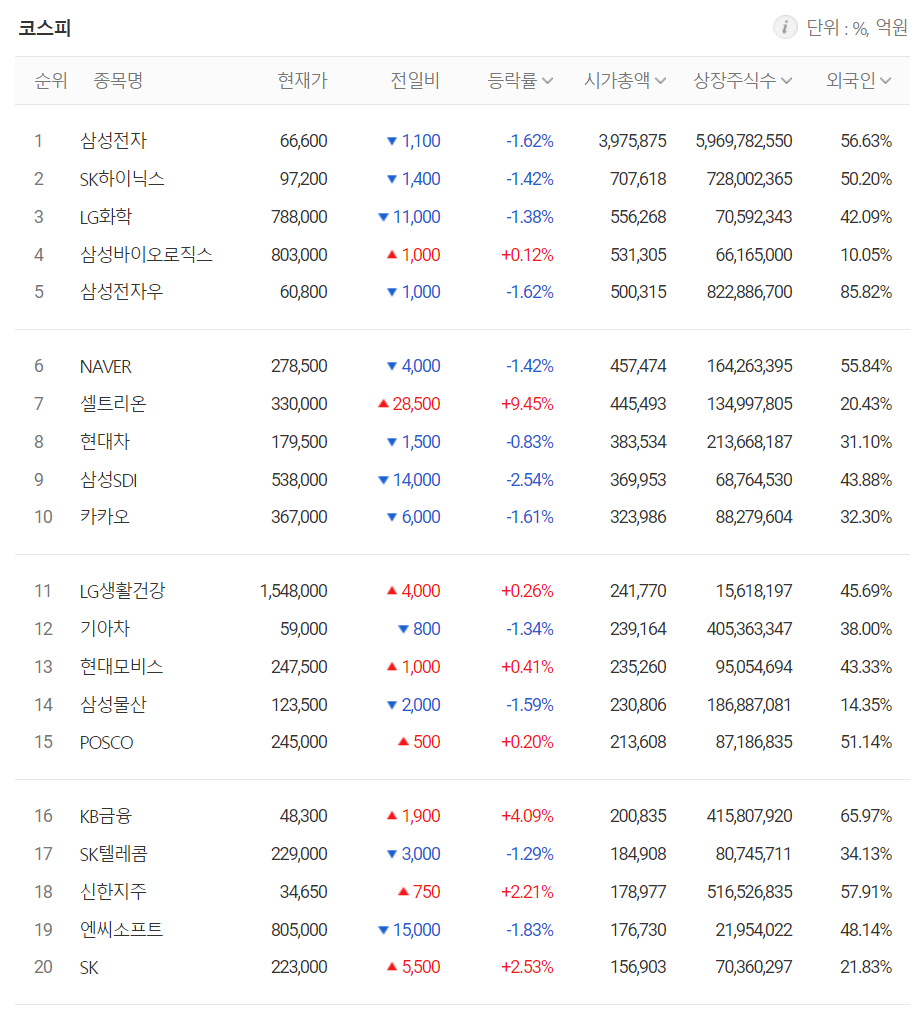Select LG화학 daily change 11,000

click(416, 217)
